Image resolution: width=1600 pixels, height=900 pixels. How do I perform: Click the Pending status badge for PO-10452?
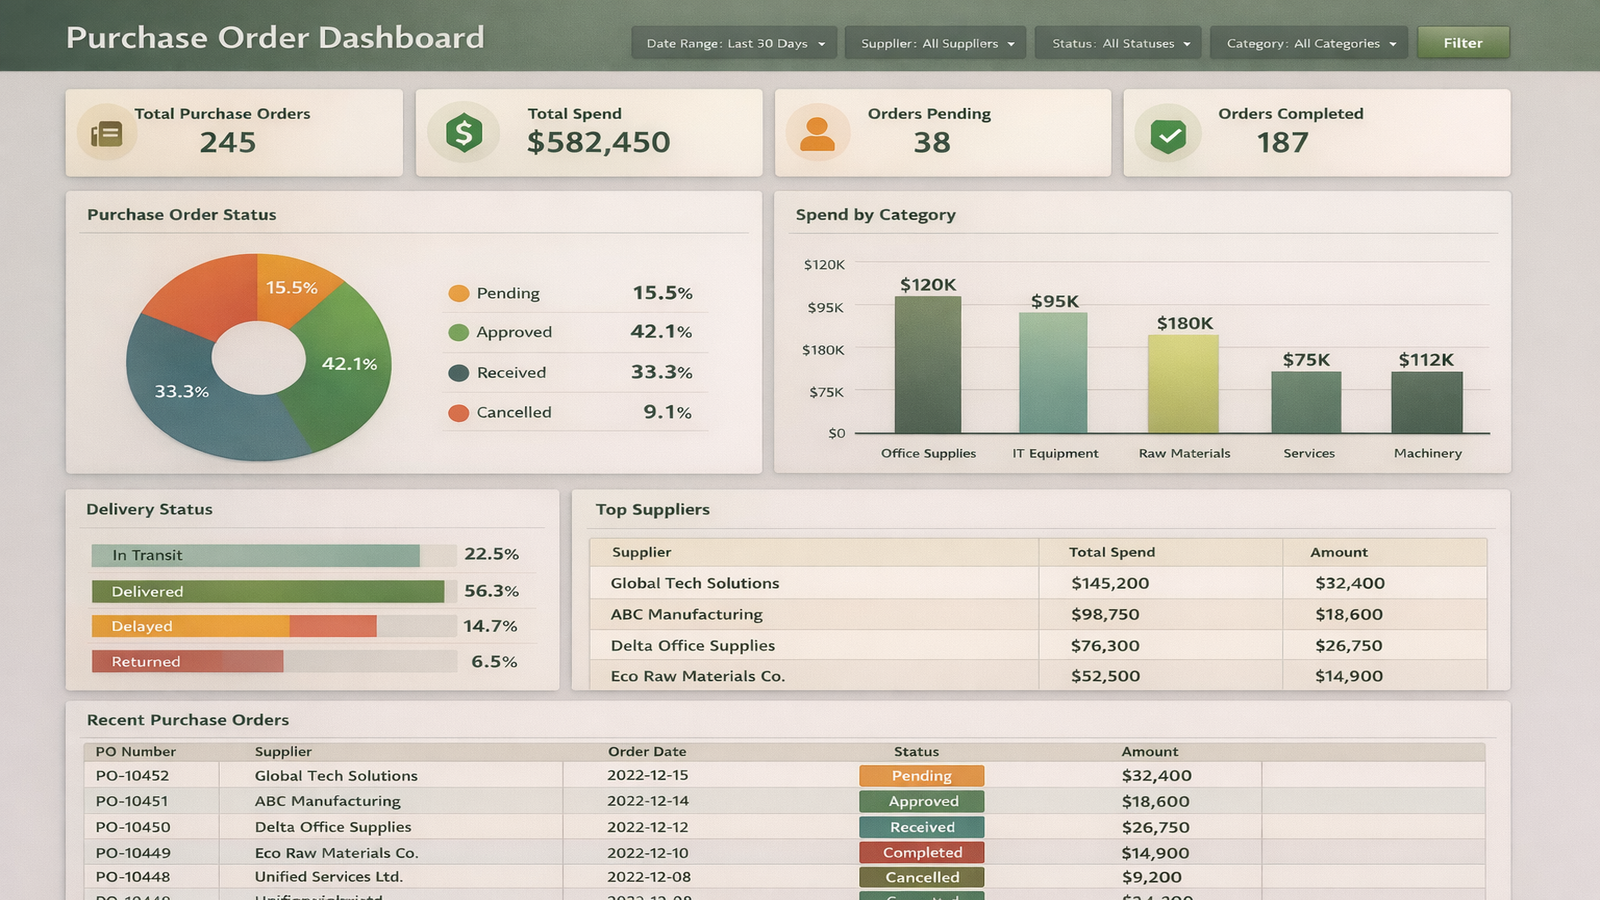[920, 775]
